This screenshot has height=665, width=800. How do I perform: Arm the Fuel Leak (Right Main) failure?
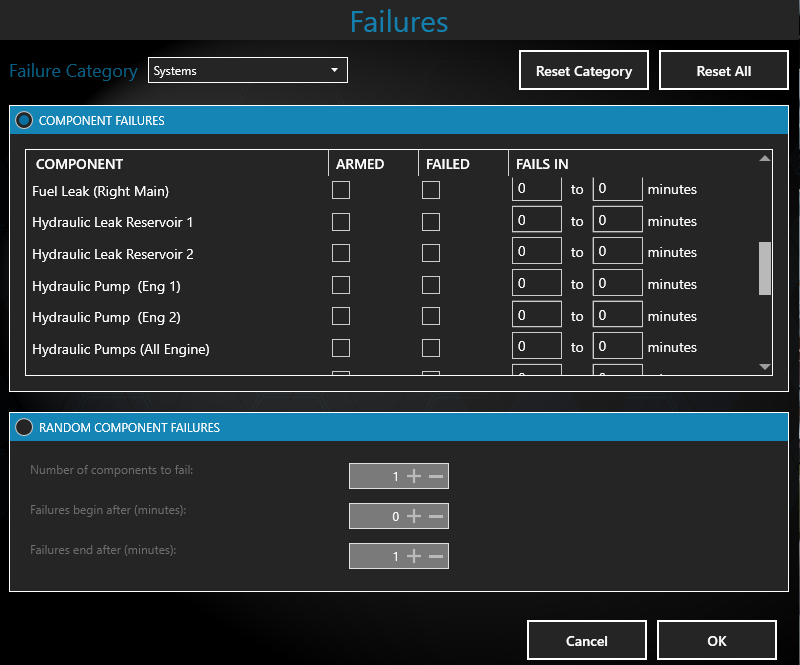(341, 190)
